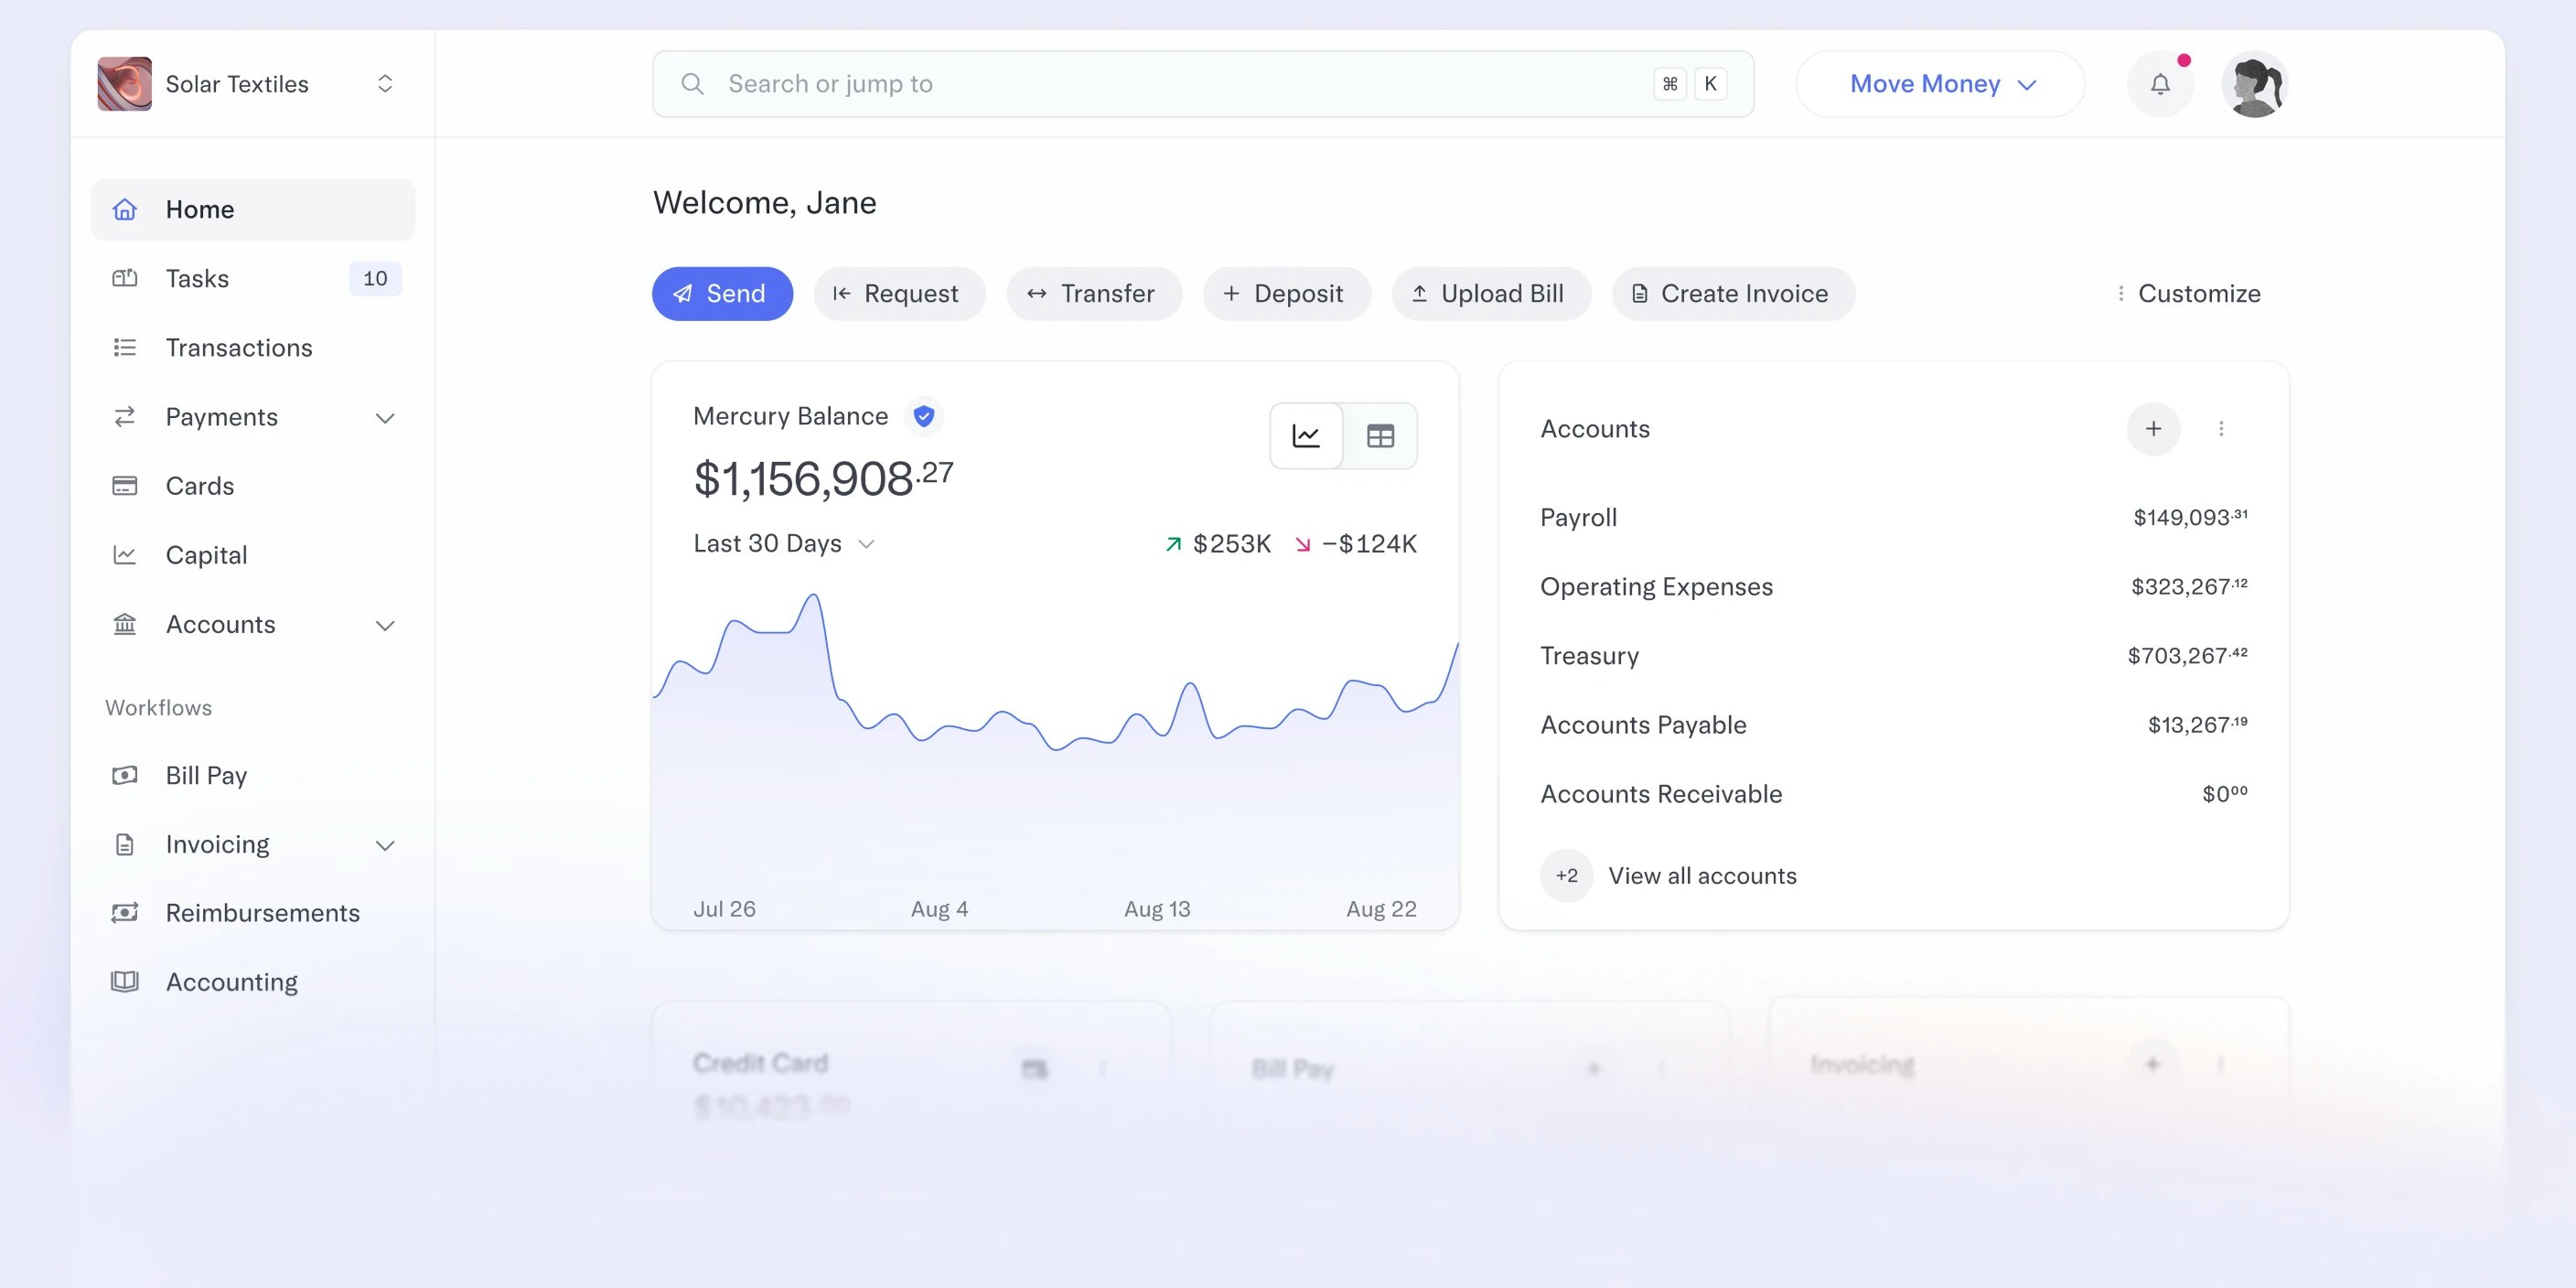Image resolution: width=2576 pixels, height=1288 pixels.
Task: Click the Send button
Action: coord(722,293)
